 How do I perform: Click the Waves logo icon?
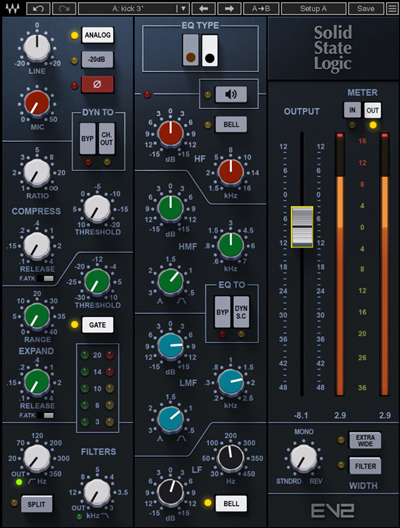12,8
